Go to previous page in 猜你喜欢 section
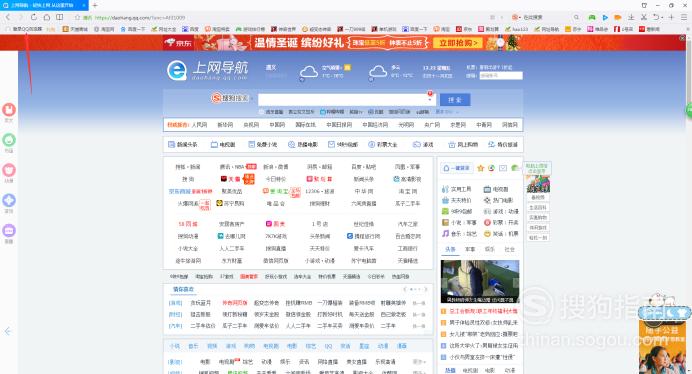 click(405, 289)
